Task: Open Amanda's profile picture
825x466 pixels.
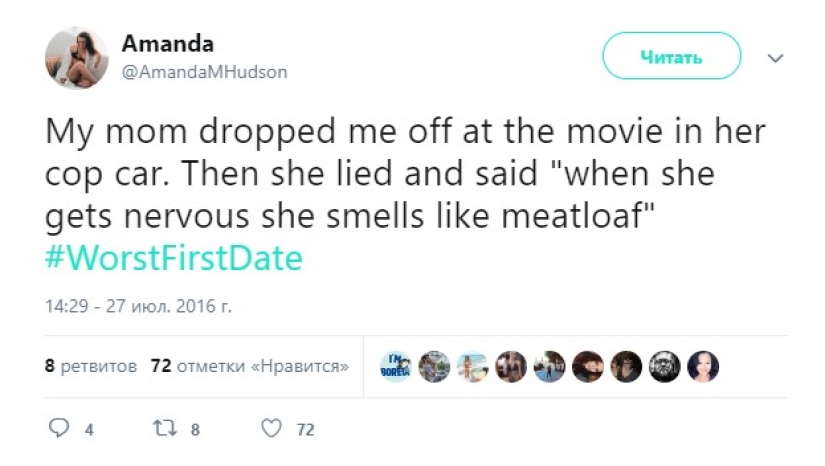Action: [x=76, y=58]
